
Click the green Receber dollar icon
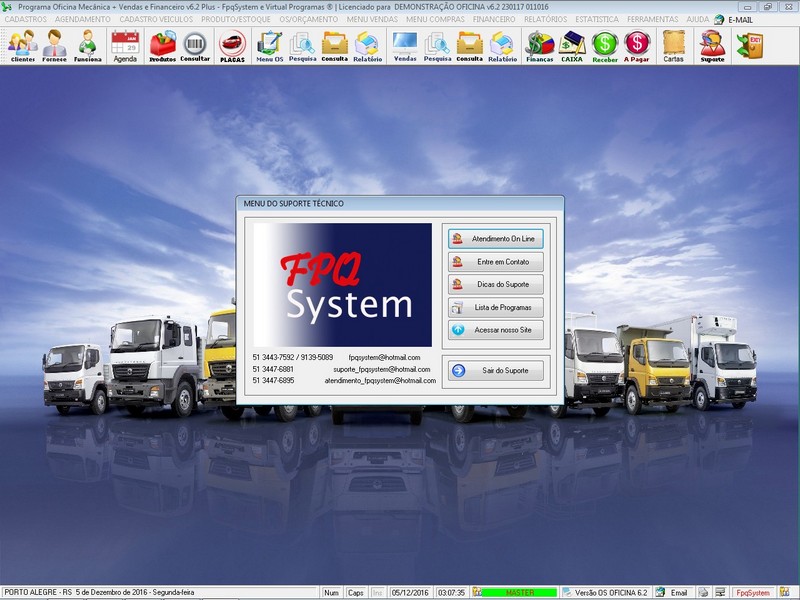[605, 46]
